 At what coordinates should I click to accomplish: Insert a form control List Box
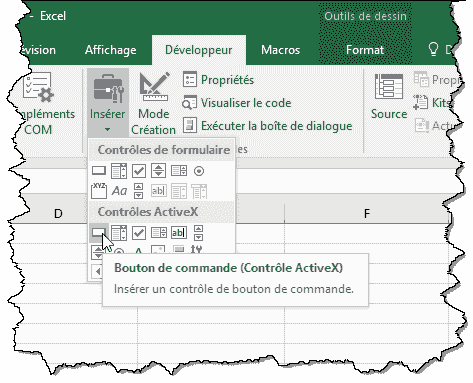tap(179, 171)
